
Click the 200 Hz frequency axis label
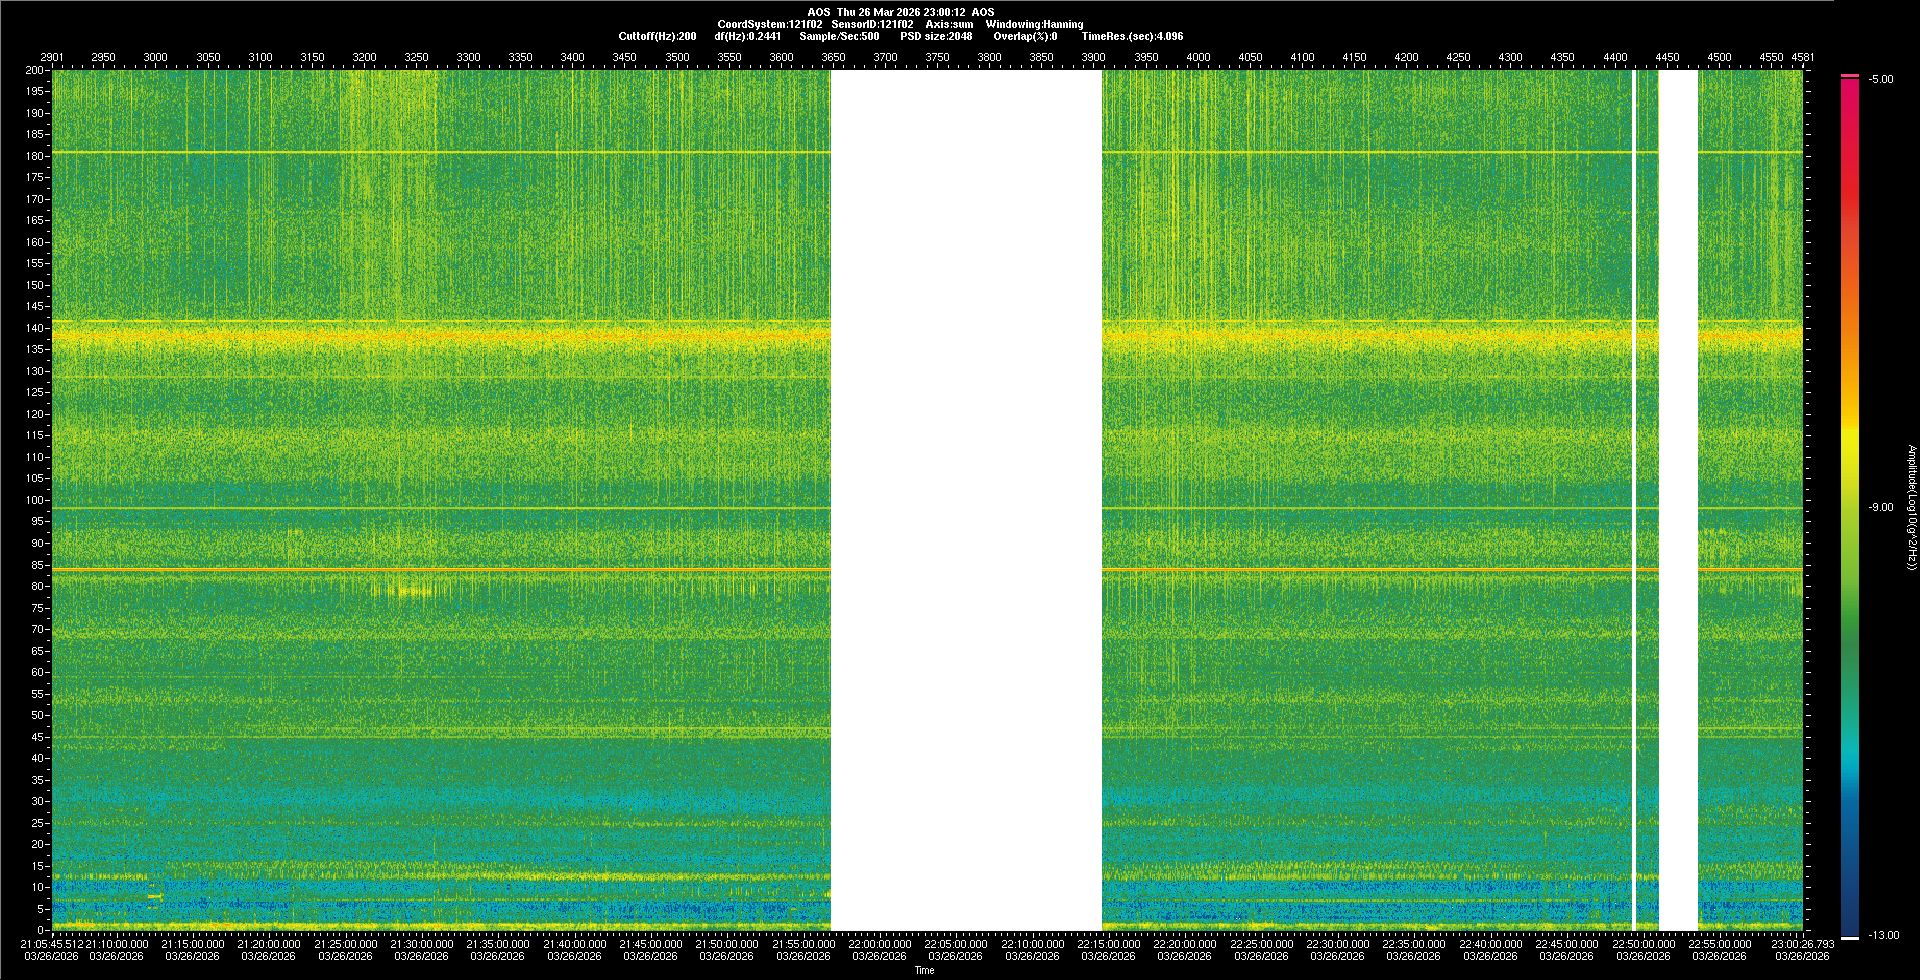click(x=35, y=70)
